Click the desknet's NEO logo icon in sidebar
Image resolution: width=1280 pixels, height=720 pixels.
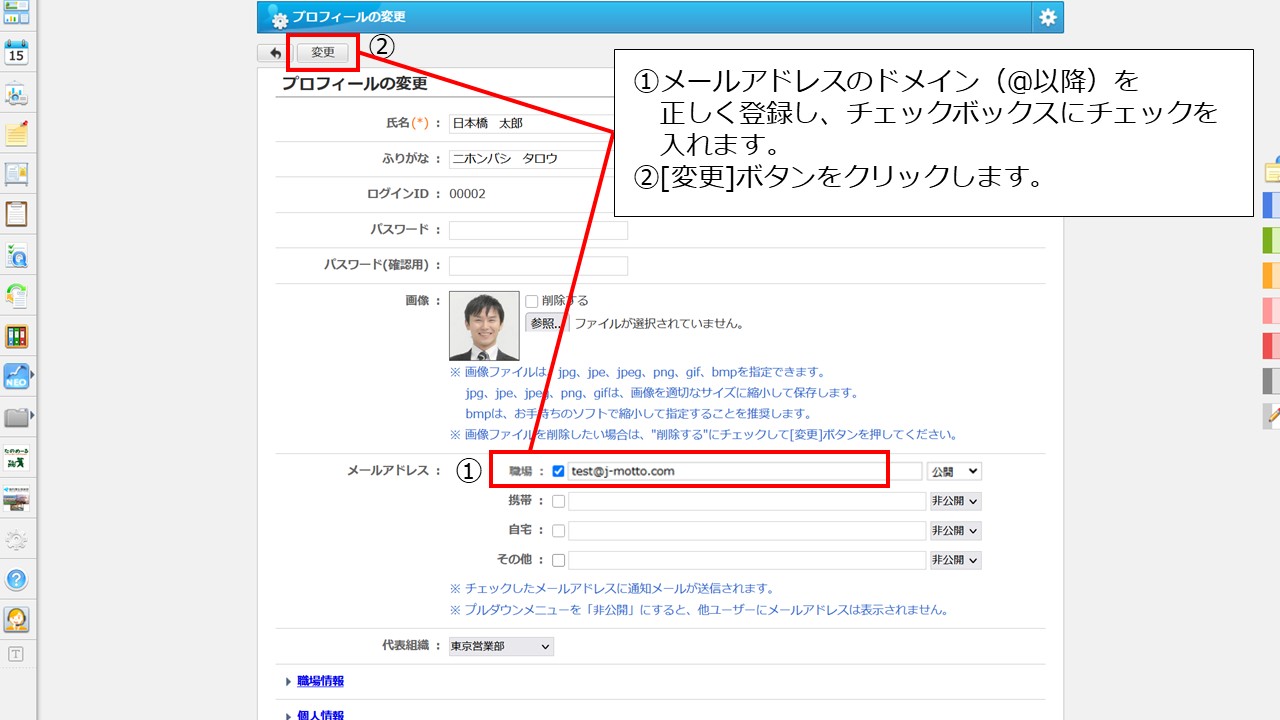14,376
